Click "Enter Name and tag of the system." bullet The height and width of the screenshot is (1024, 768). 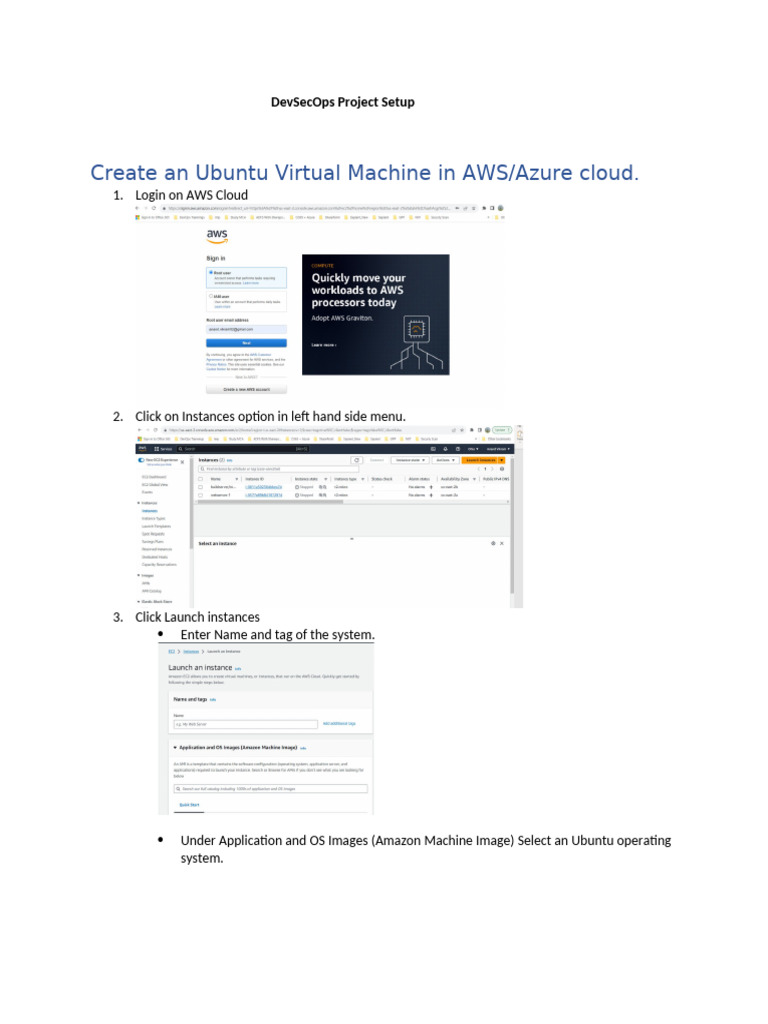pos(278,635)
